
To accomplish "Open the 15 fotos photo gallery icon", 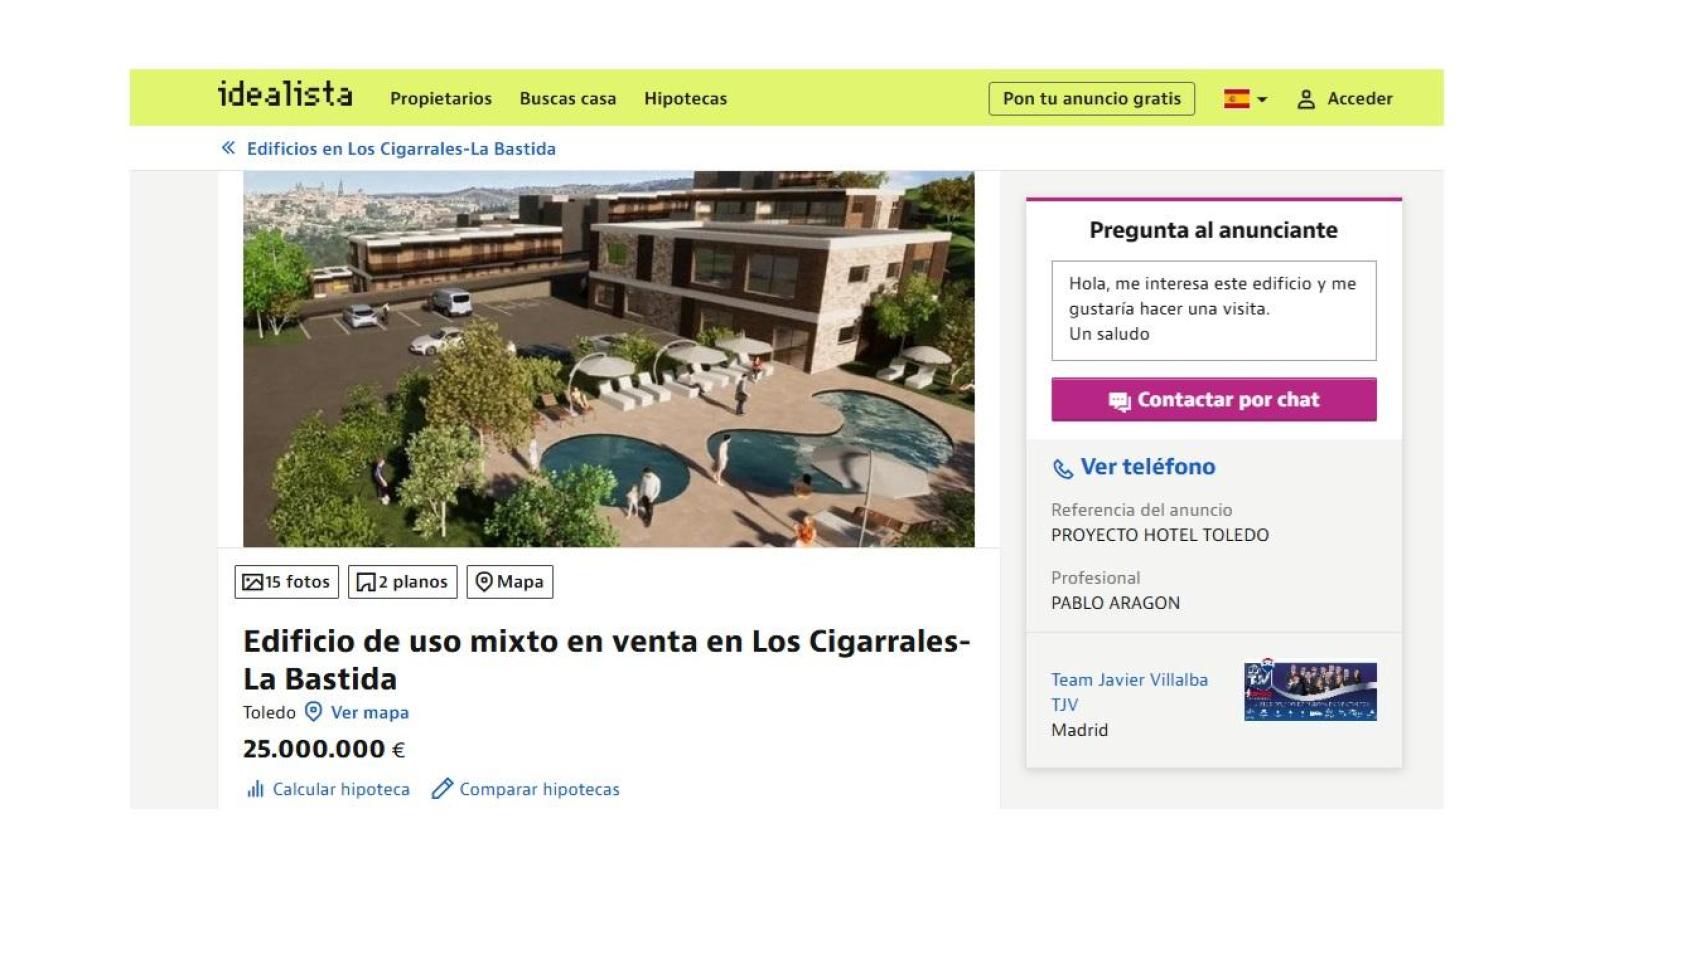I will coord(253,581).
